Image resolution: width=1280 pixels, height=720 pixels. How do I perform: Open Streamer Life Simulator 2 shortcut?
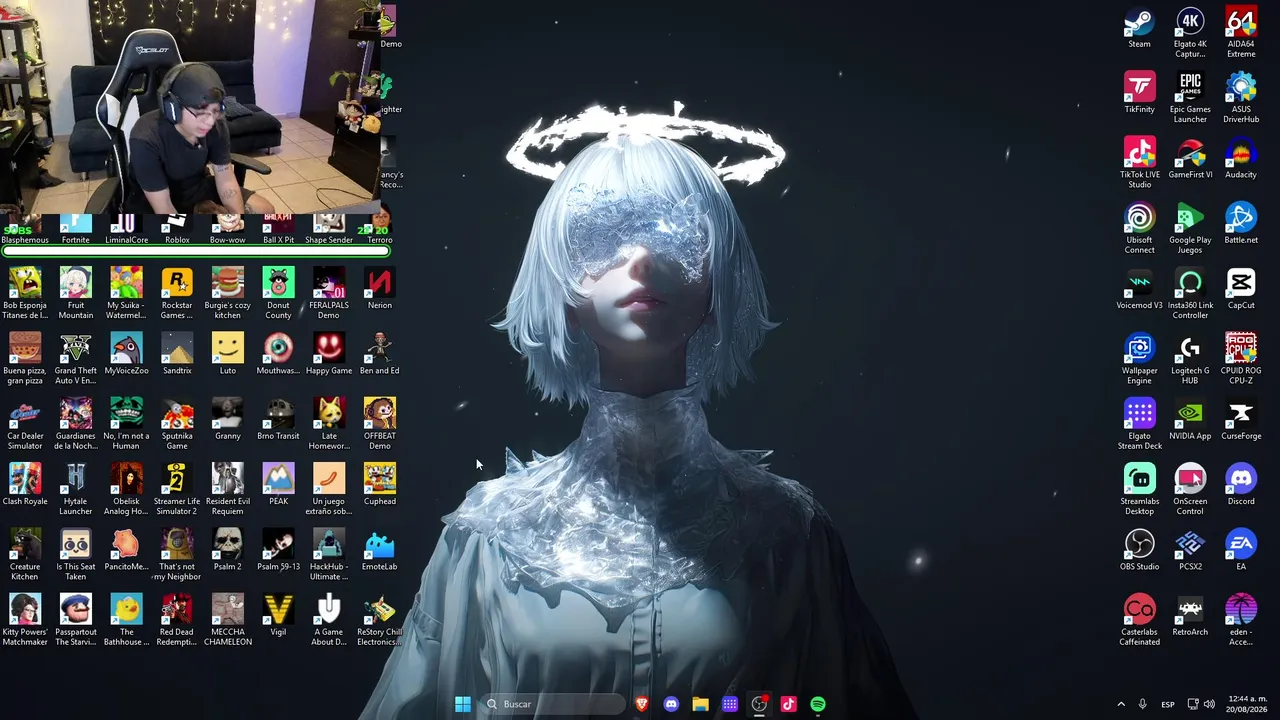click(x=177, y=489)
